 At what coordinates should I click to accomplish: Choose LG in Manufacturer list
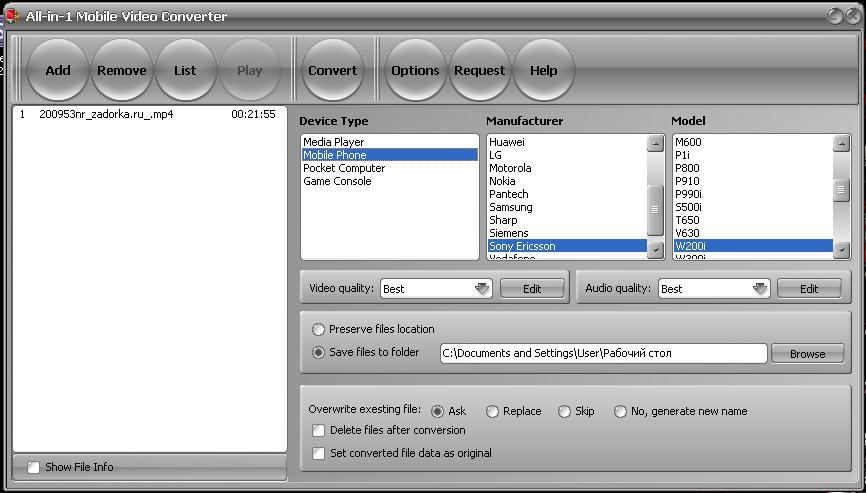(x=567, y=155)
